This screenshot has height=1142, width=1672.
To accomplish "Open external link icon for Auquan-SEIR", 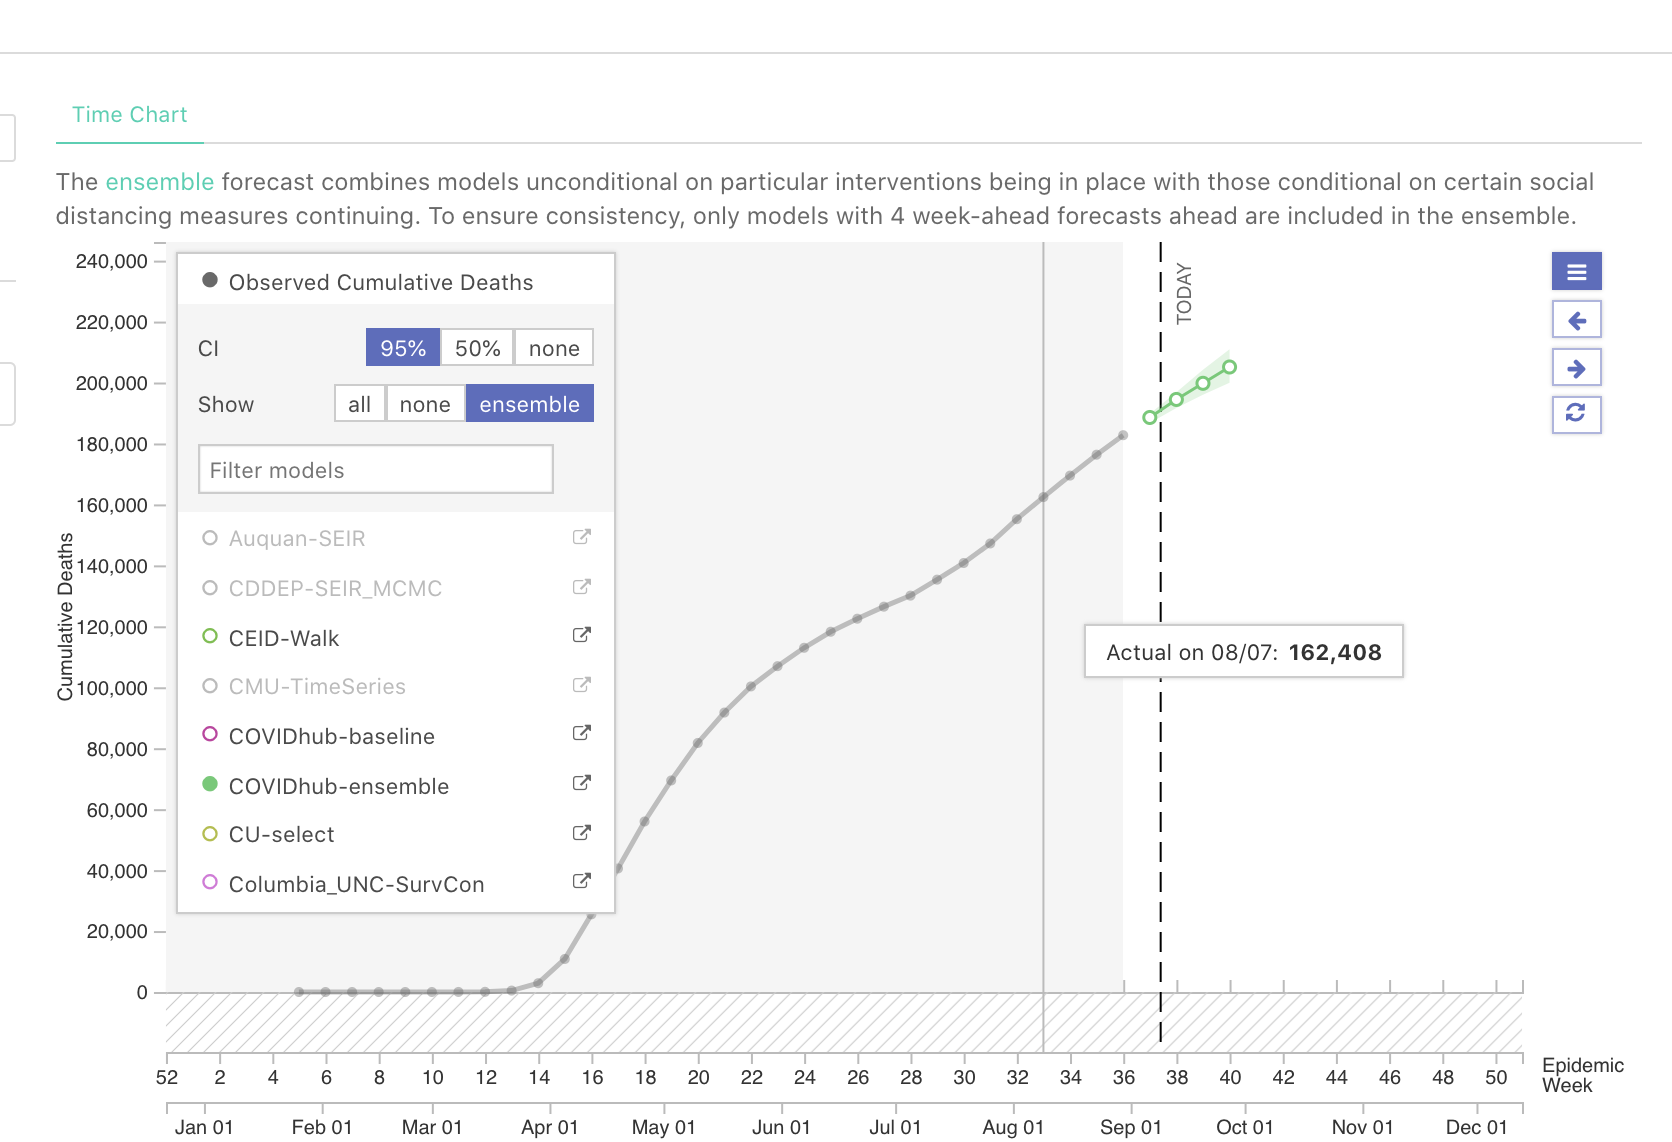I will (581, 536).
